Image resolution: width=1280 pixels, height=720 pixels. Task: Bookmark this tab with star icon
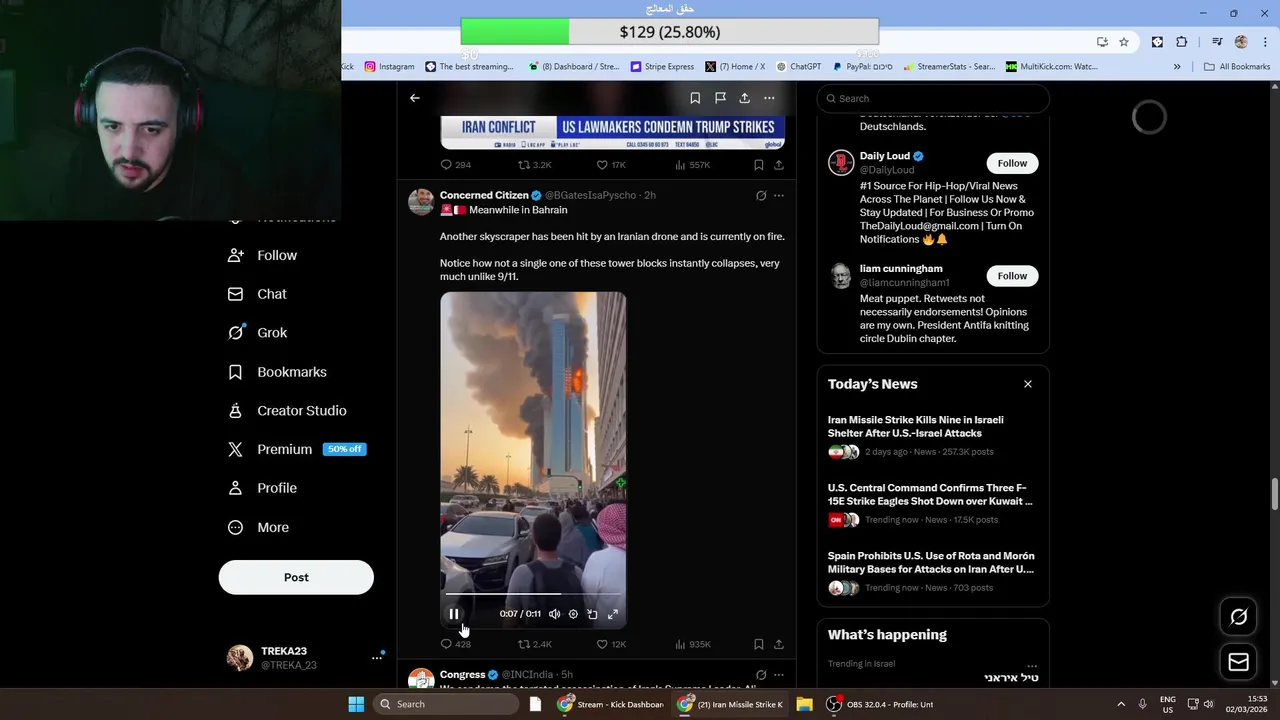[1124, 42]
